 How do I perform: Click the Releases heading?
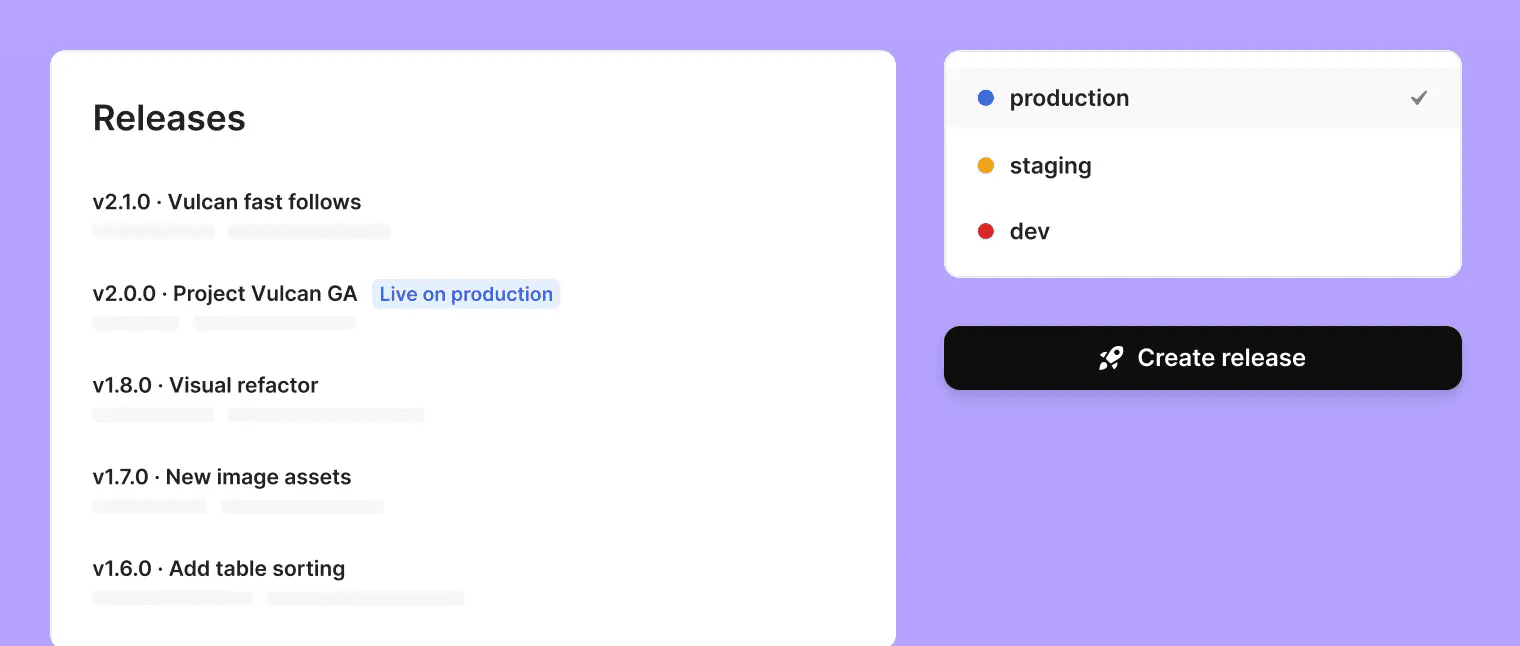pos(169,118)
